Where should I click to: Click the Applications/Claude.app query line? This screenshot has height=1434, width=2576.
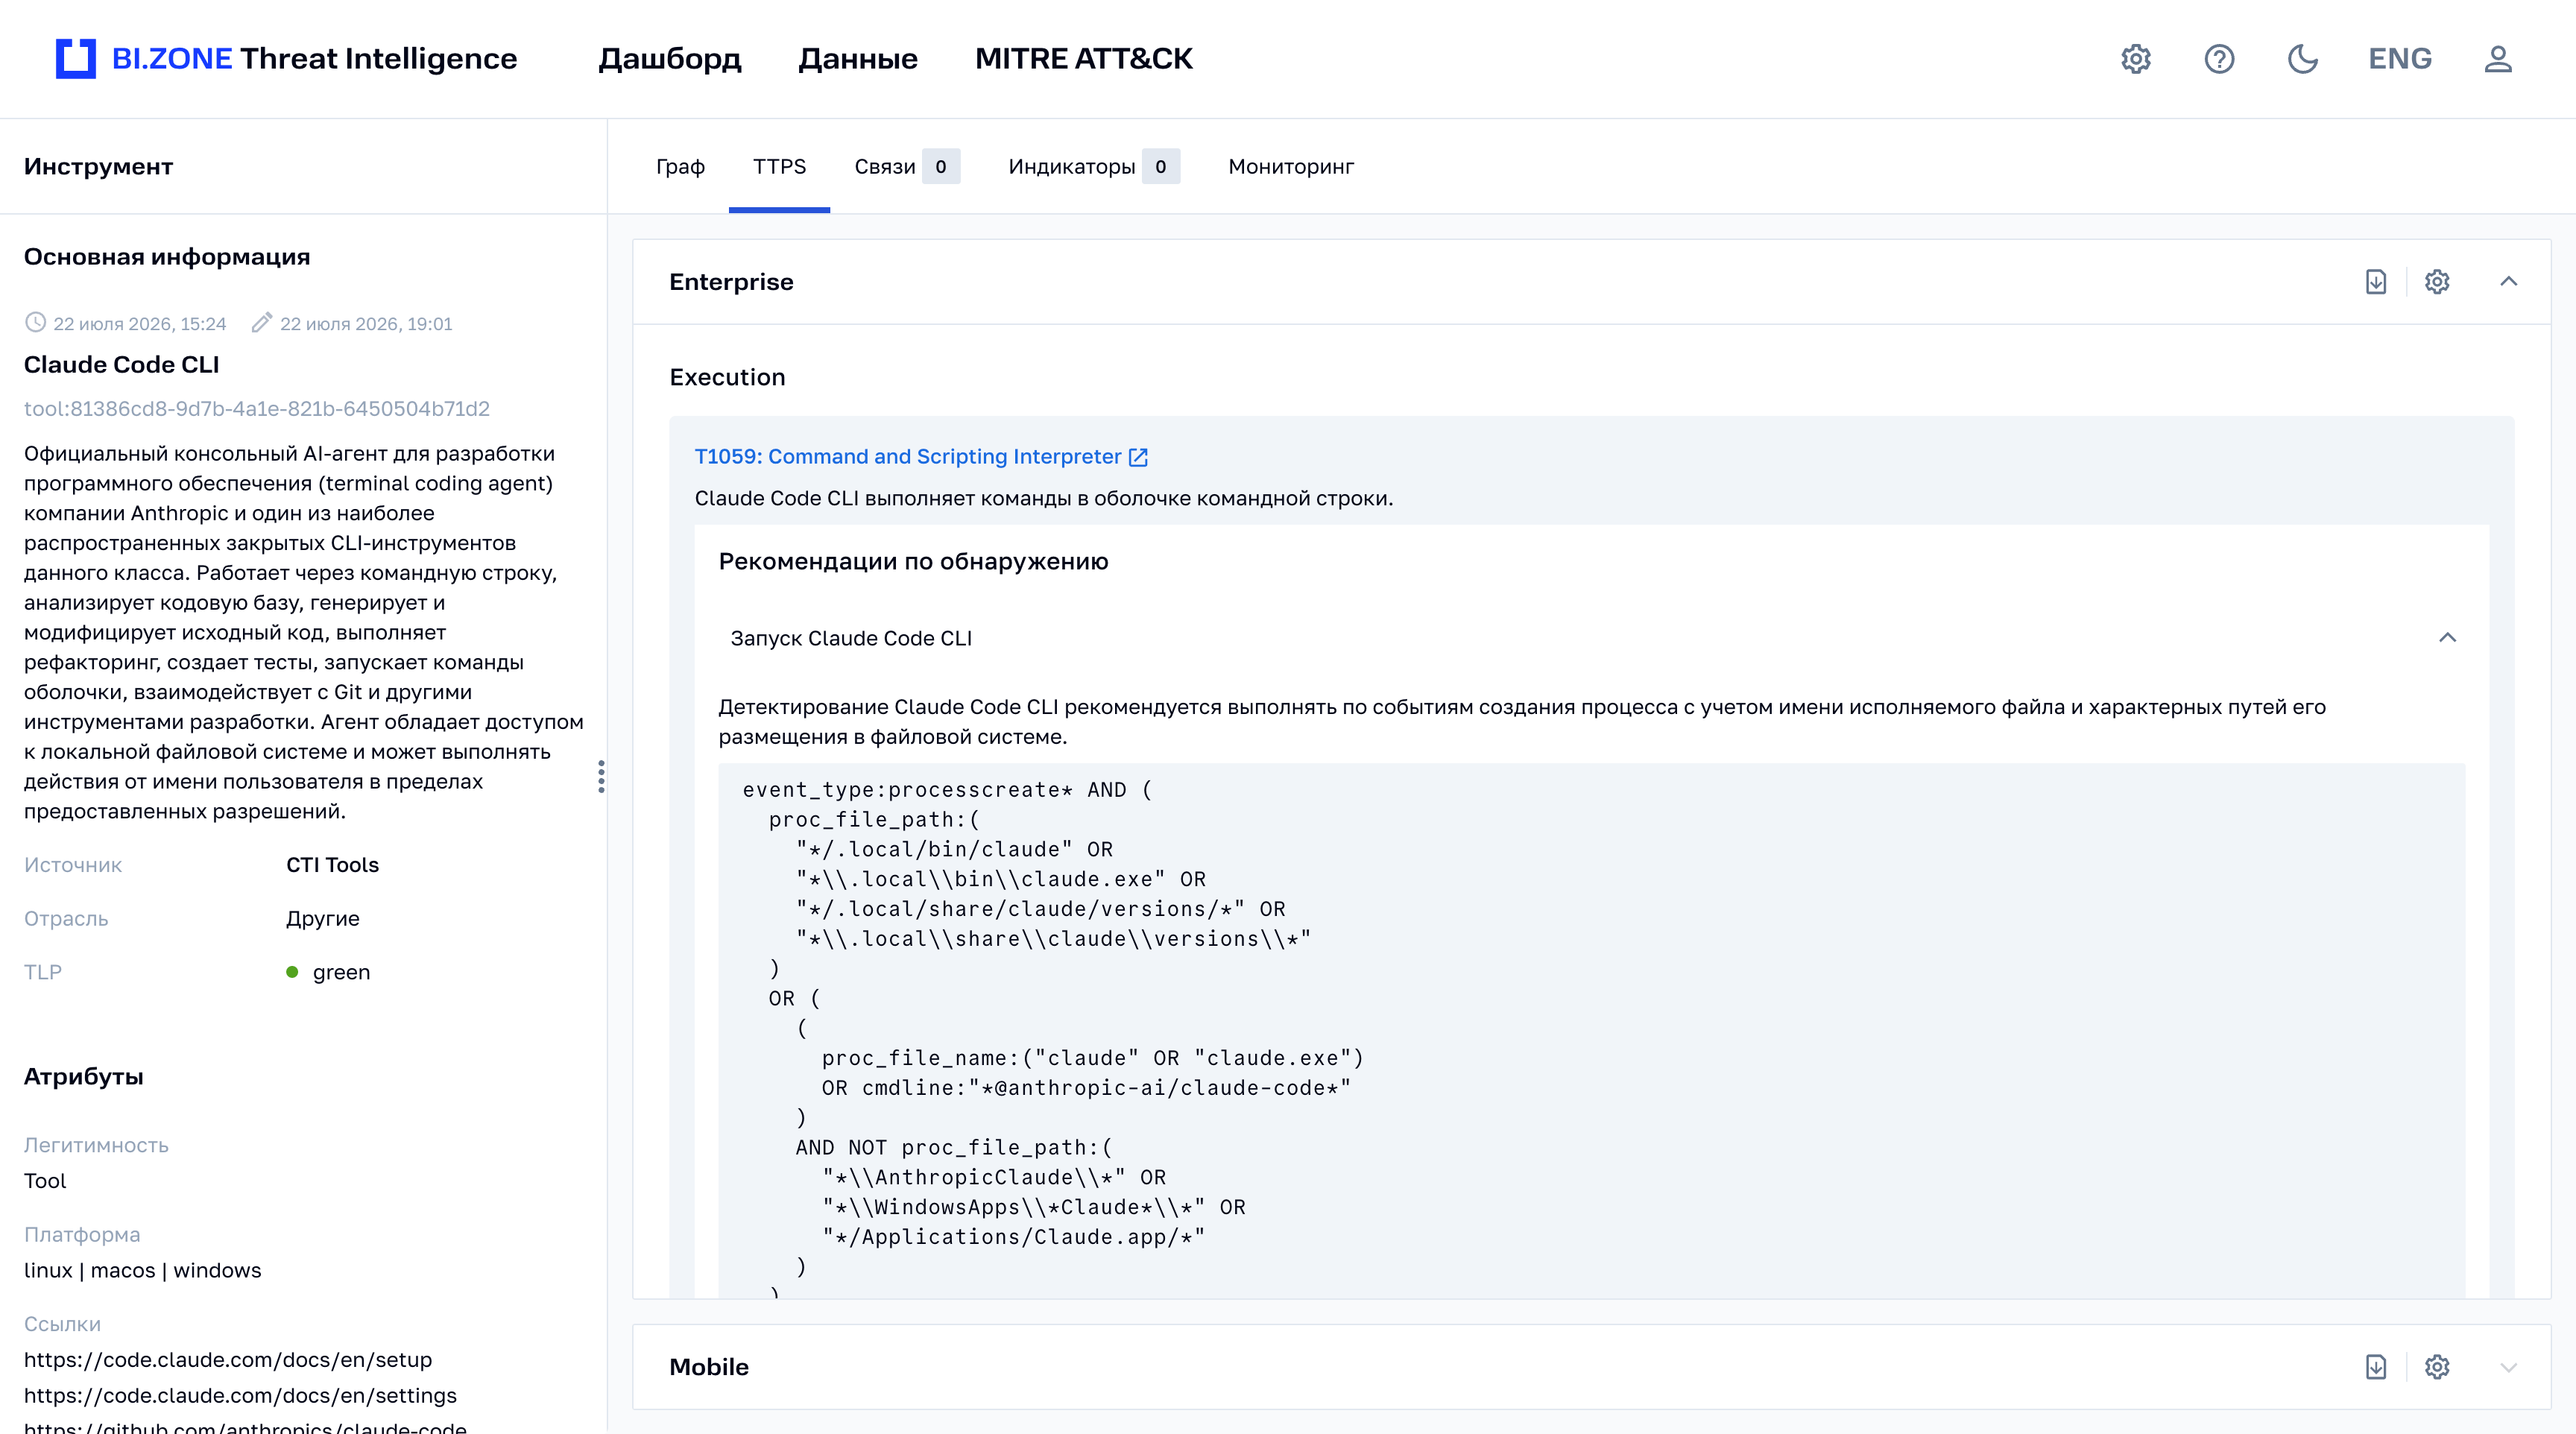click(1013, 1237)
